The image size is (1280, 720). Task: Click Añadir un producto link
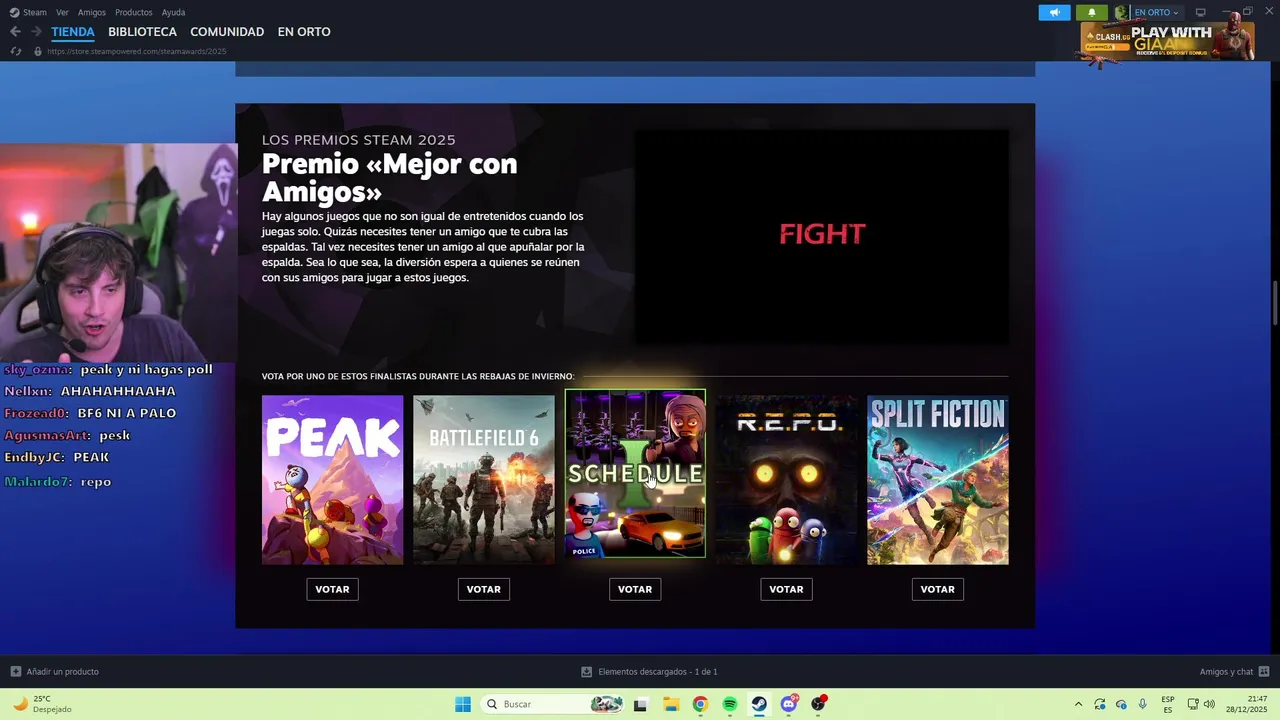(x=62, y=672)
